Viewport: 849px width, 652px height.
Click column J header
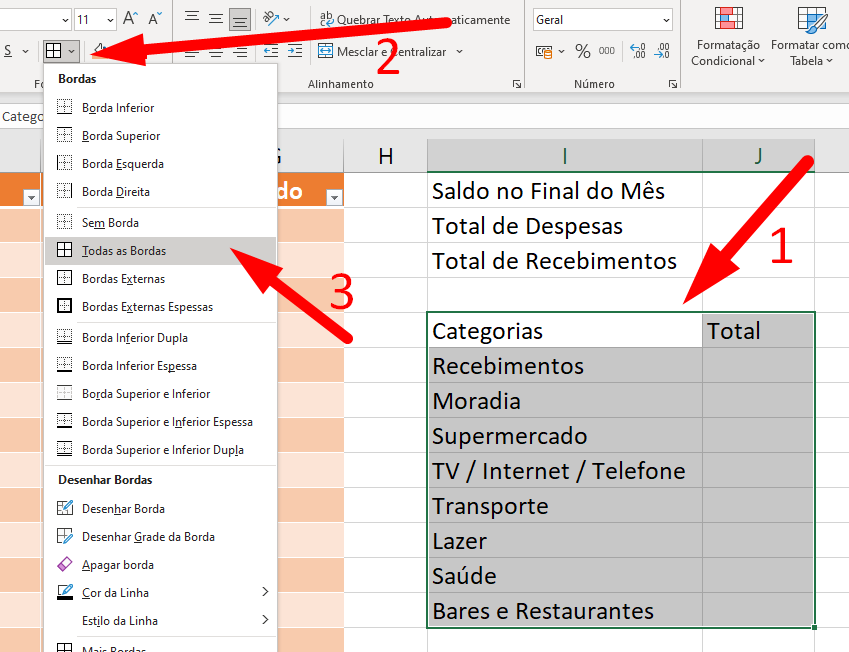coord(758,157)
